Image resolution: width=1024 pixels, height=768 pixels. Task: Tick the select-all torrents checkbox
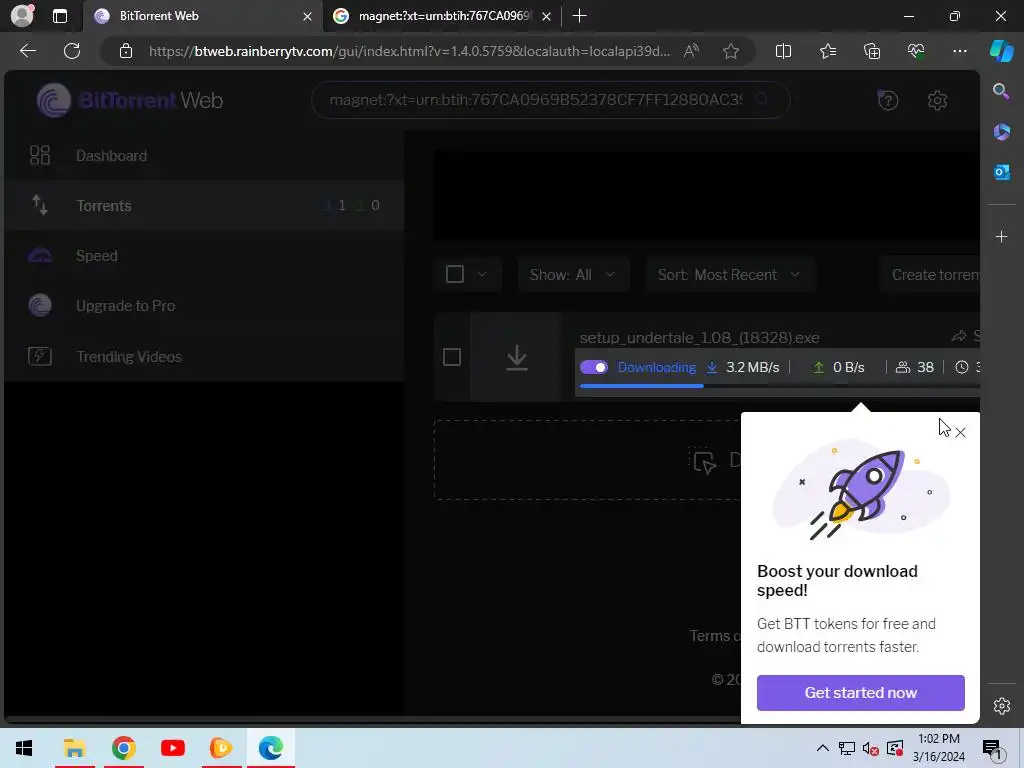(x=455, y=274)
